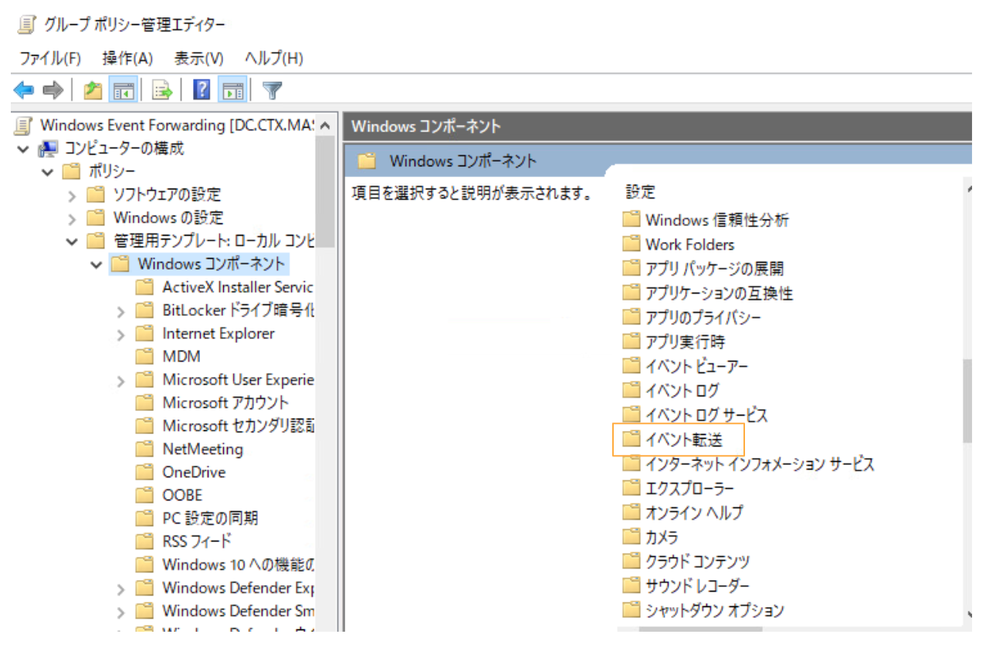Screen dimensions: 999x652
Task: Expand the Windows Defender Exp node
Action: pyautogui.click(x=120, y=590)
